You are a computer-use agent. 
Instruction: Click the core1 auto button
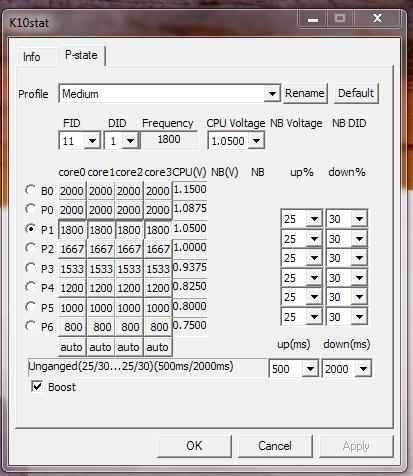pos(101,347)
